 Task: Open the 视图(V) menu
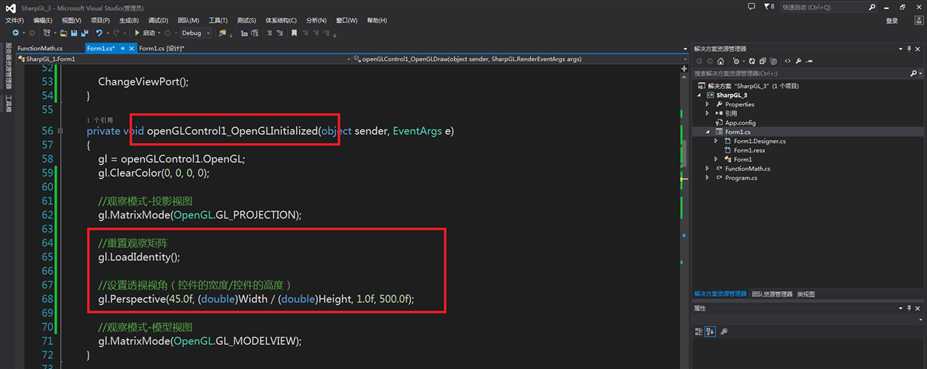[72, 20]
